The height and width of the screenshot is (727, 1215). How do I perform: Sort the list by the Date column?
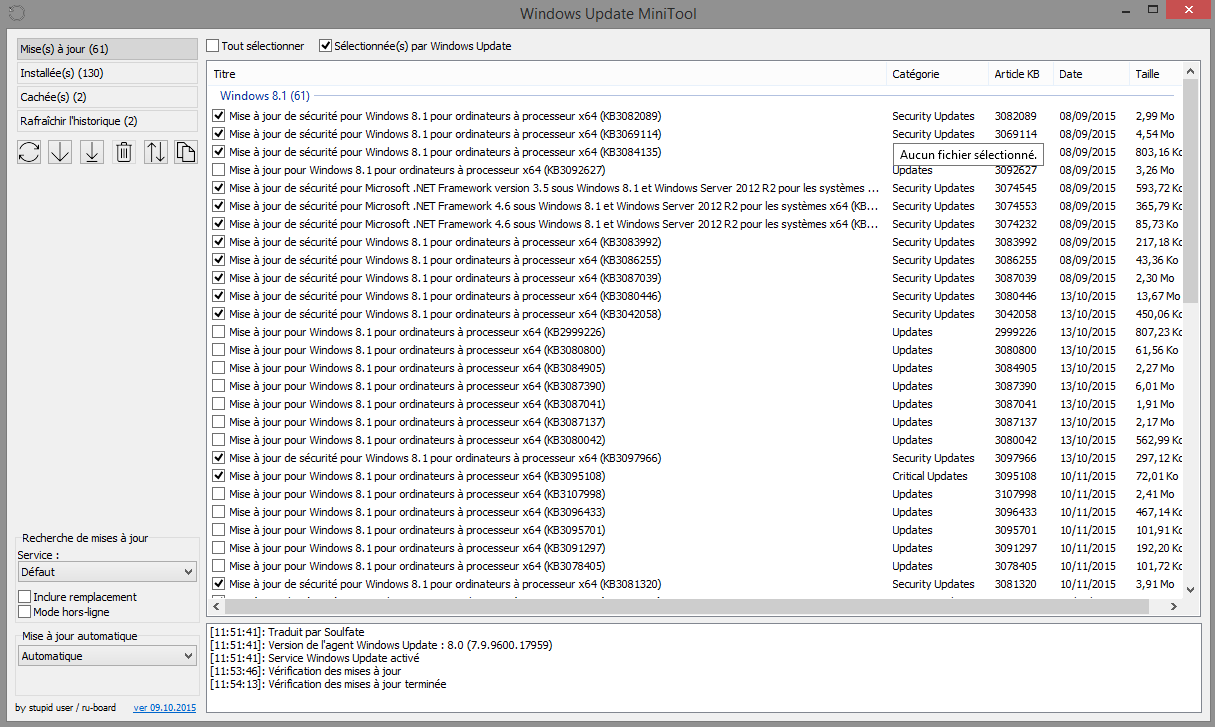(x=1091, y=74)
